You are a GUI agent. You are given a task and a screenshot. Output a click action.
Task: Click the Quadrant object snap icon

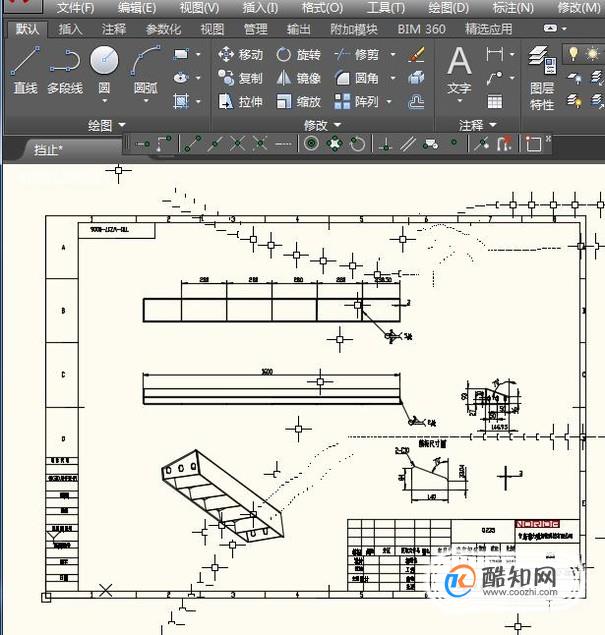point(334,144)
